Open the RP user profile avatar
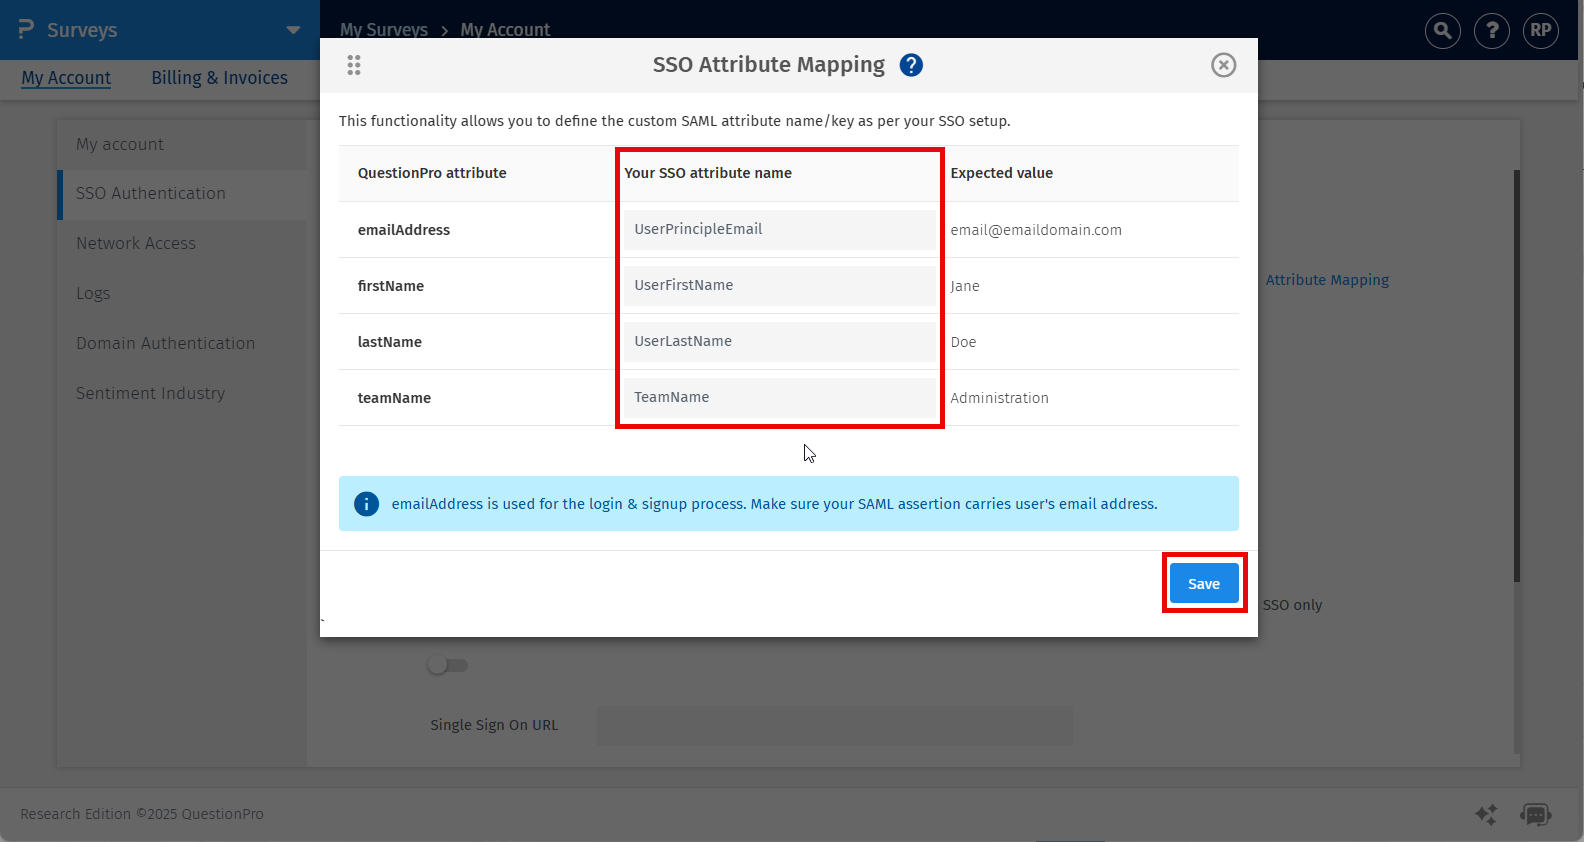This screenshot has width=1584, height=842. point(1540,31)
